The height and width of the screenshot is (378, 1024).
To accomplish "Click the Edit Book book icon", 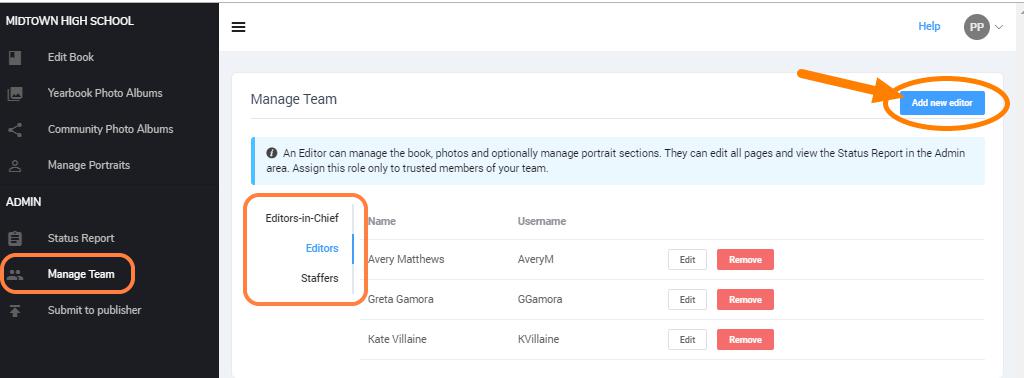I will [15, 57].
